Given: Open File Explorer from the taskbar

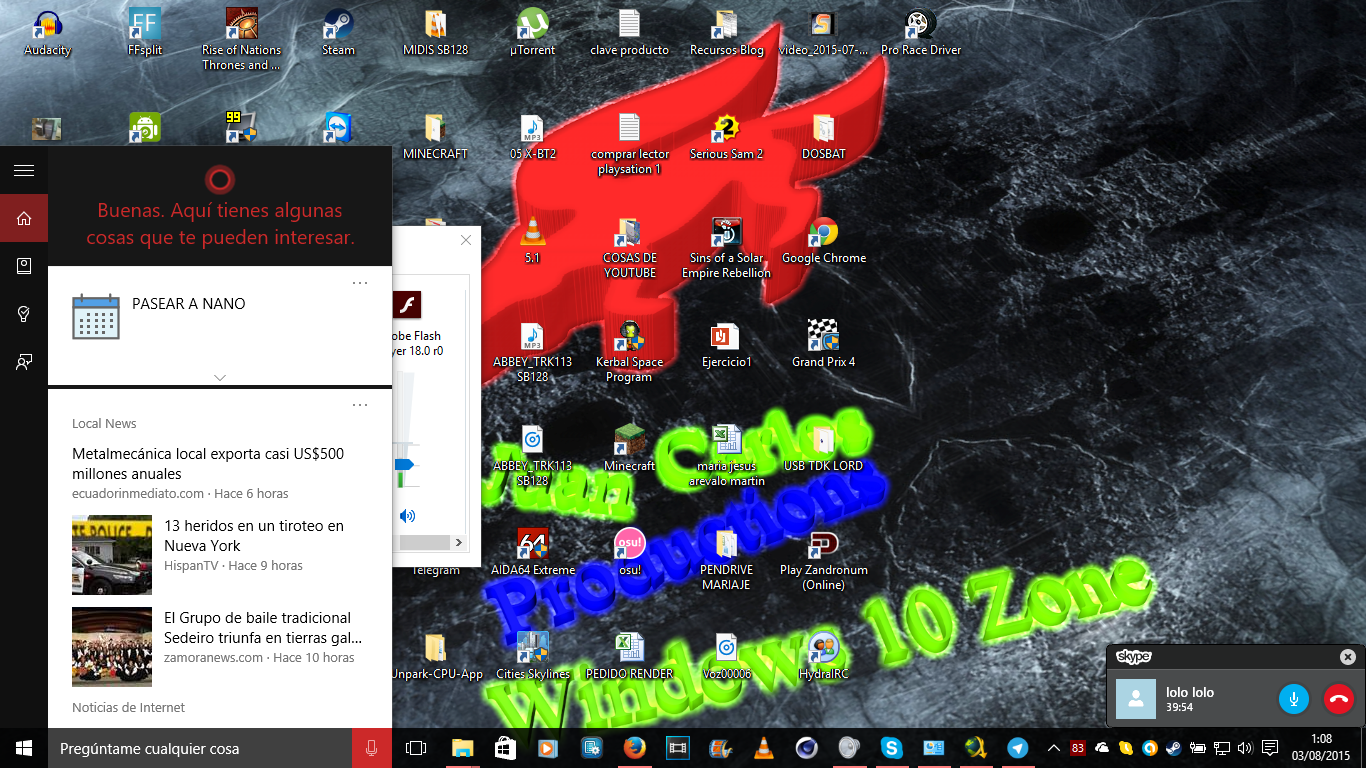Looking at the screenshot, I should [x=462, y=748].
